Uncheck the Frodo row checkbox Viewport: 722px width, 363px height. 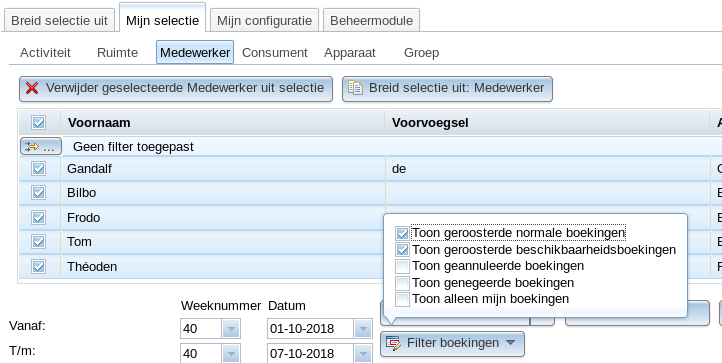(x=39, y=217)
